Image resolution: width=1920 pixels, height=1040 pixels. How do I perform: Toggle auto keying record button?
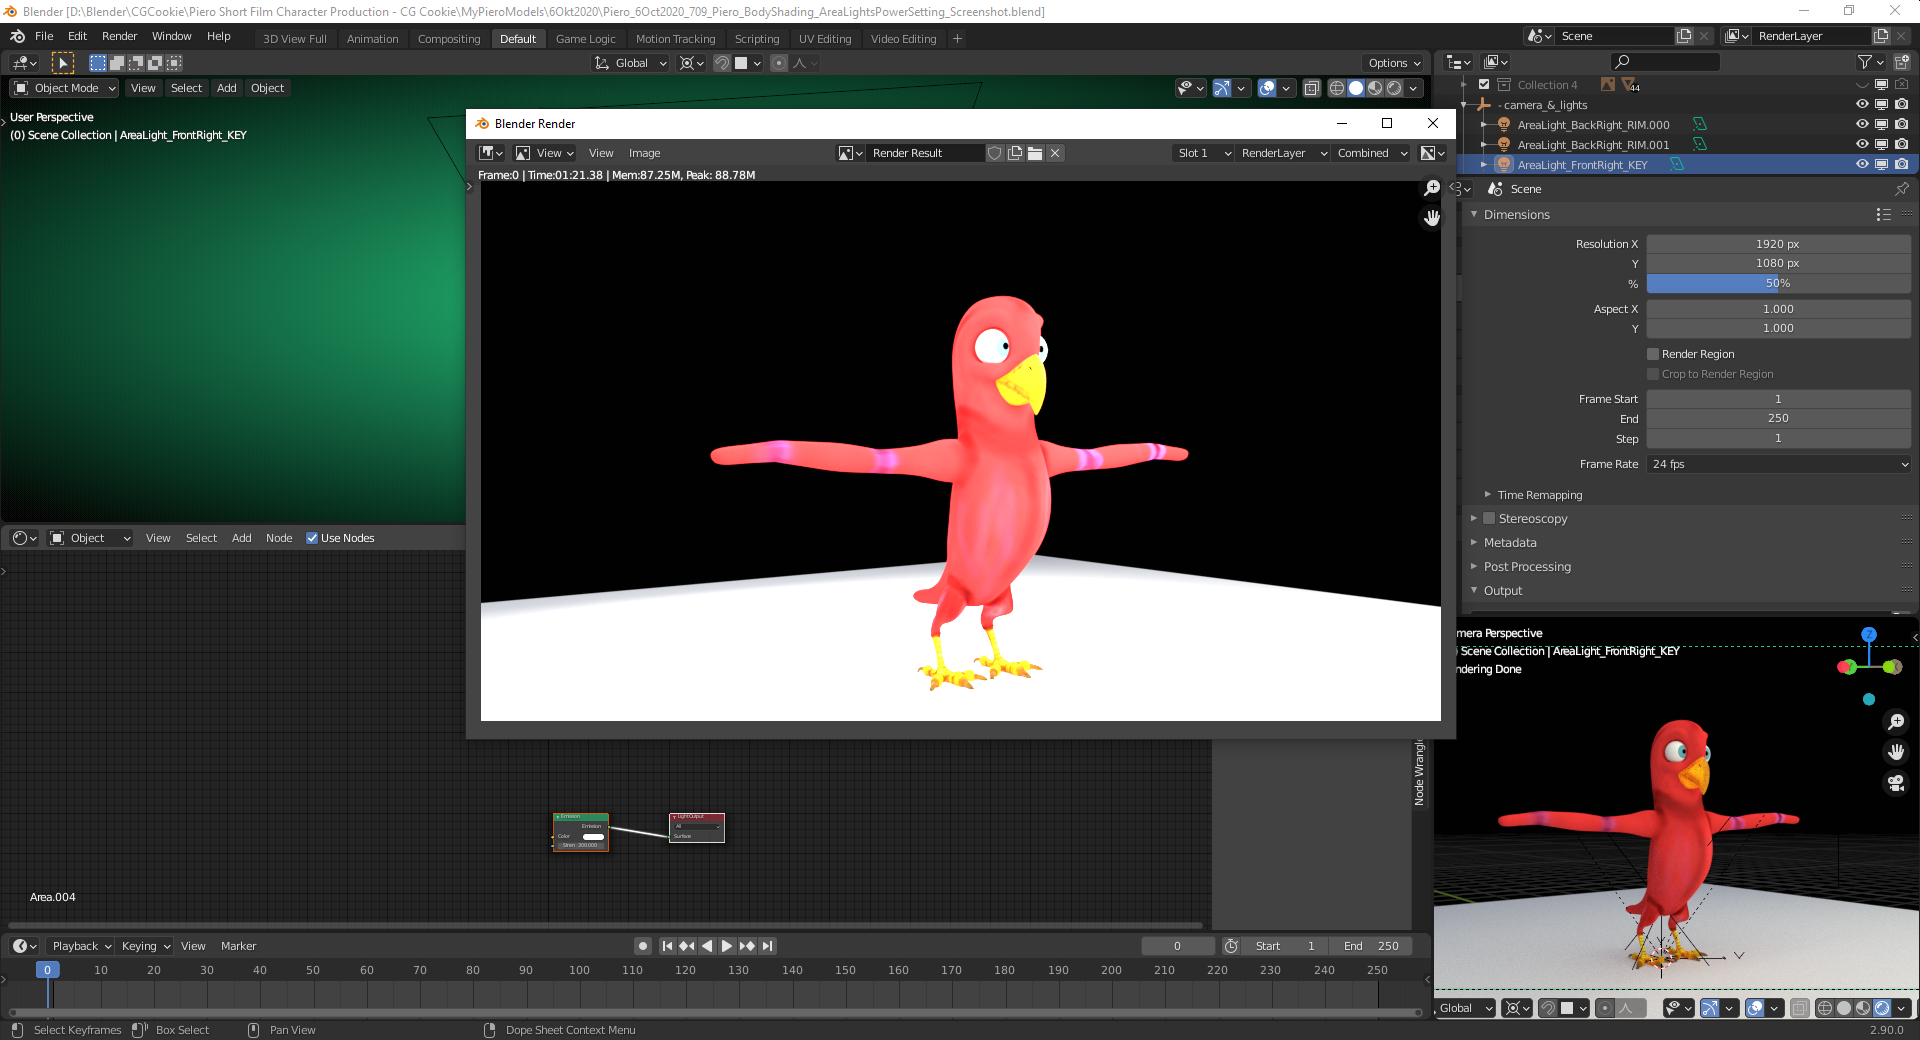click(643, 946)
